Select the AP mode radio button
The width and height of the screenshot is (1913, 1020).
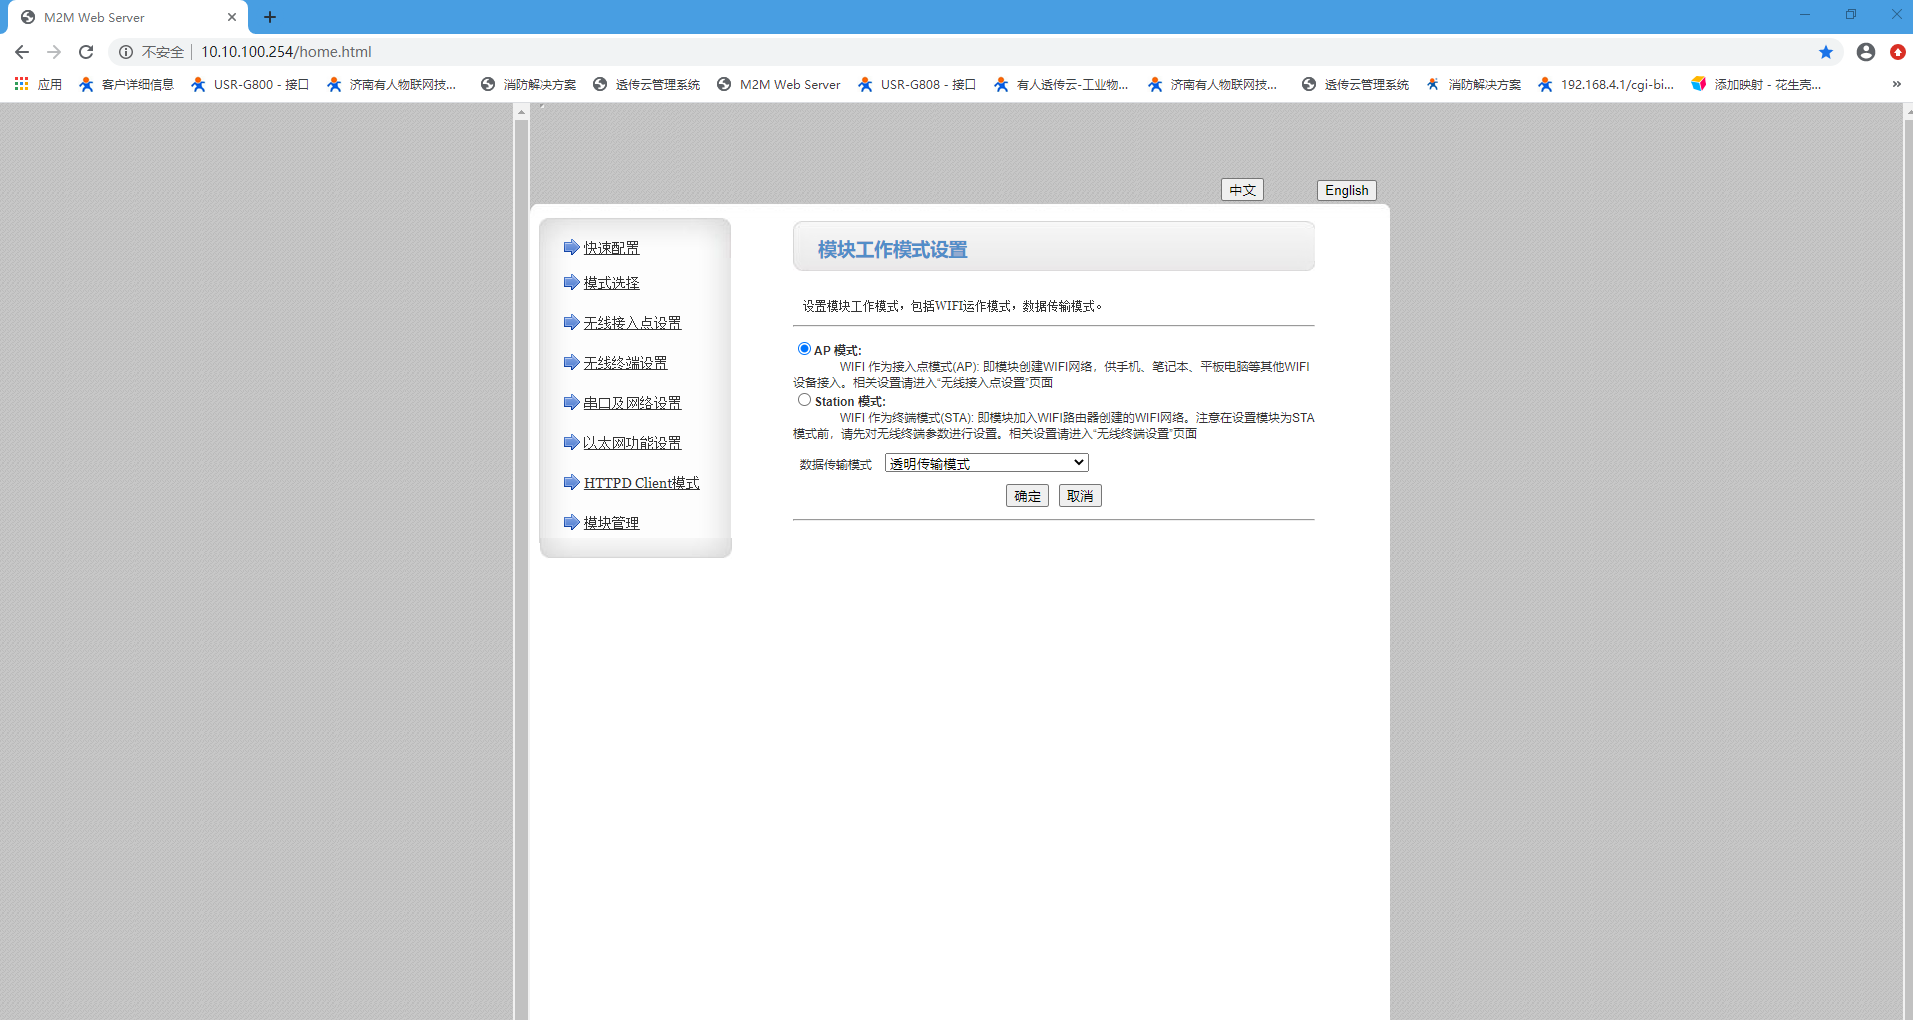(x=804, y=349)
